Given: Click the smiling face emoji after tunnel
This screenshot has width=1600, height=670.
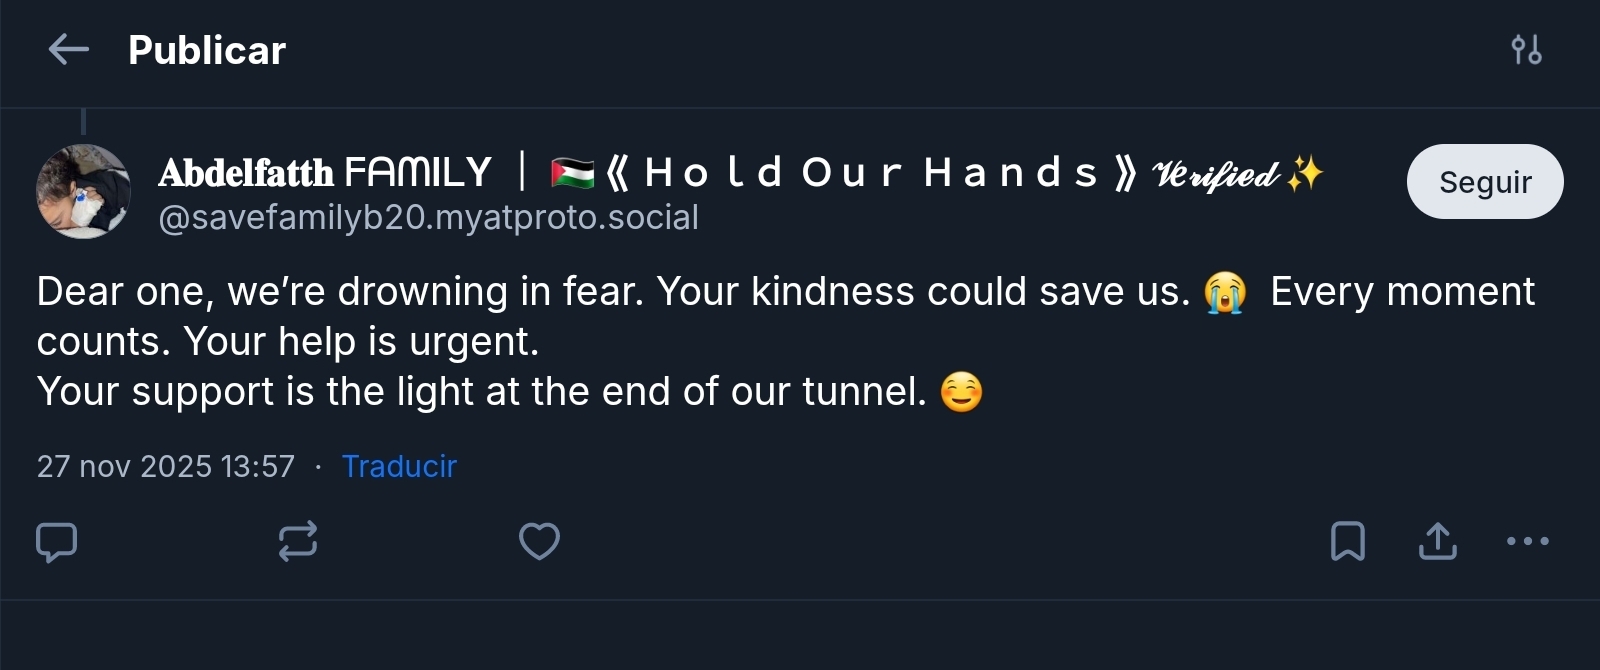Looking at the screenshot, I should point(961,392).
